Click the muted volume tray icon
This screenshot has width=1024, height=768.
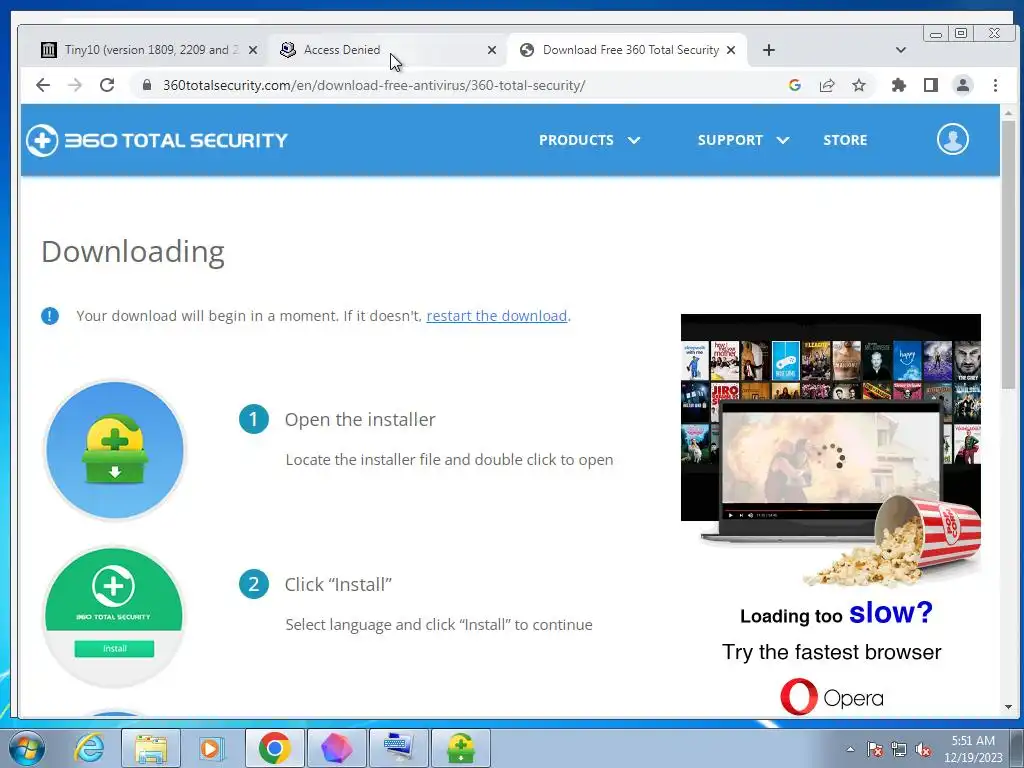pyautogui.click(x=923, y=749)
